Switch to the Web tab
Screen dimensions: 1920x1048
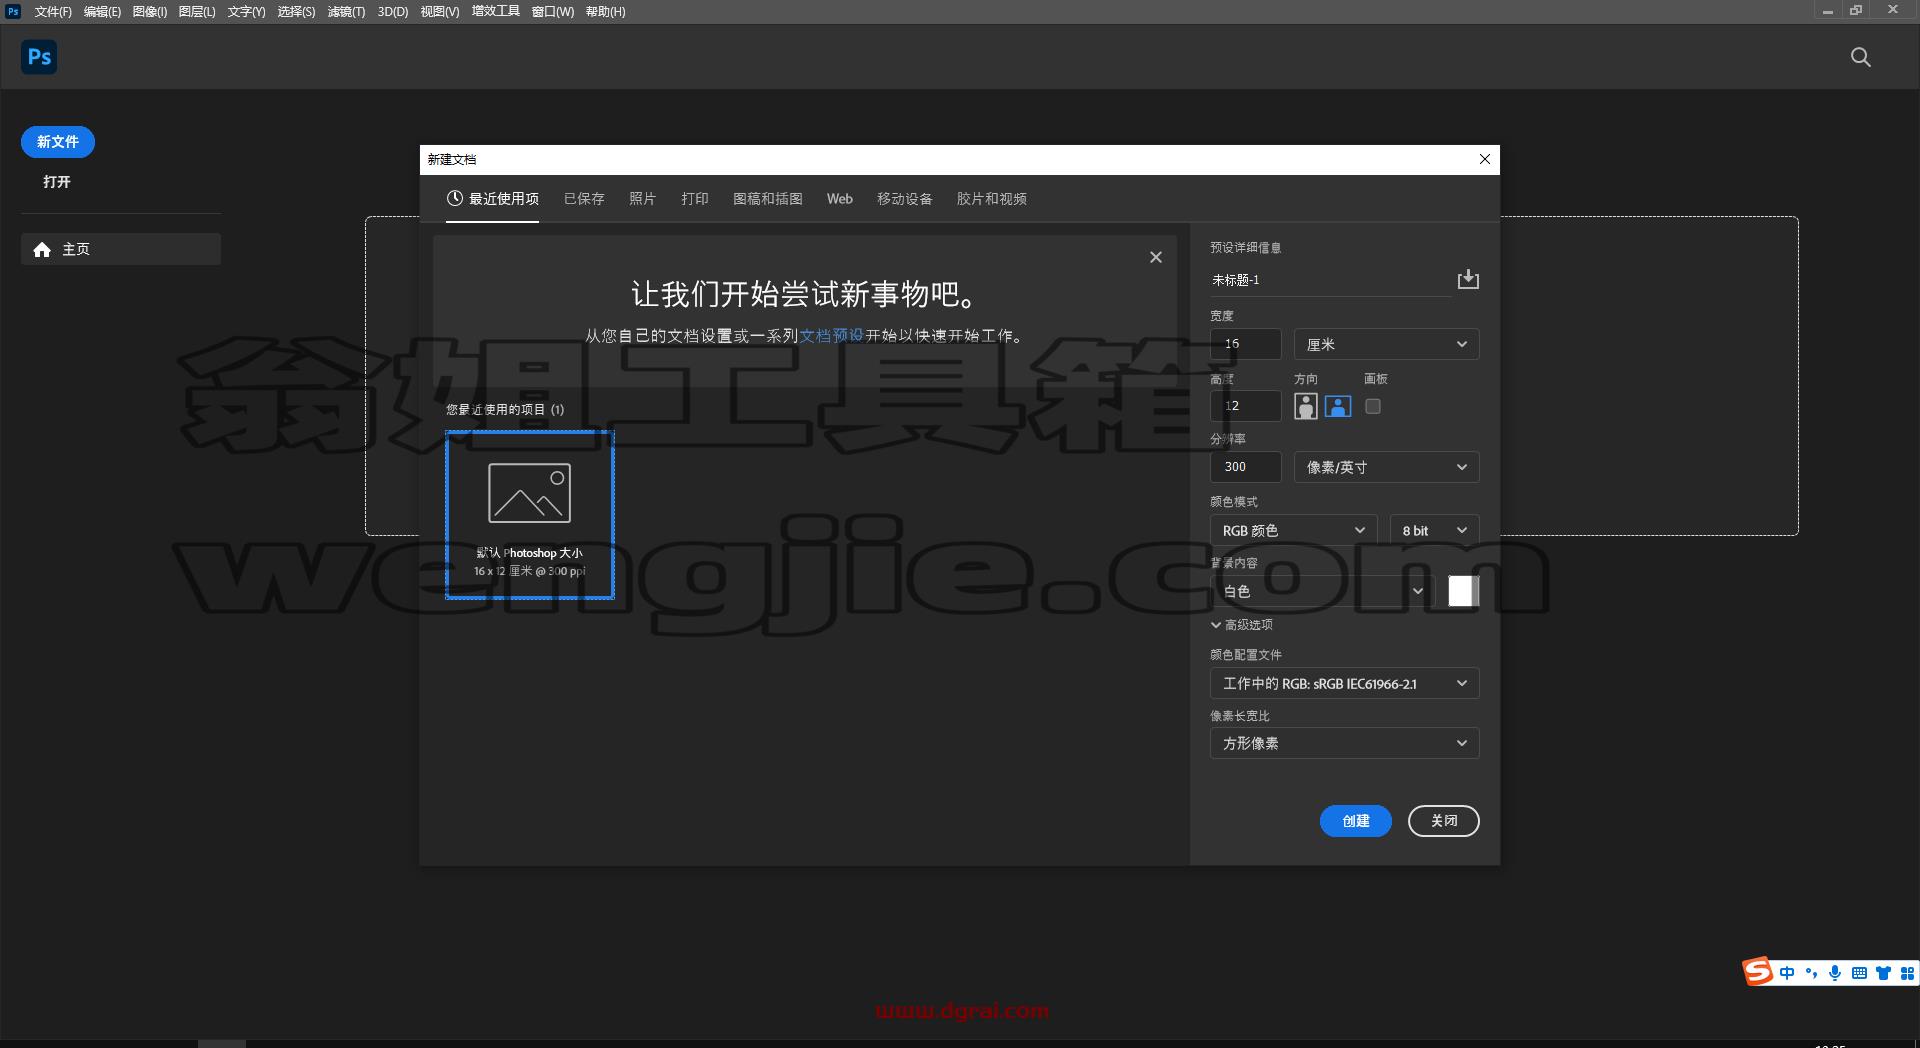point(840,199)
